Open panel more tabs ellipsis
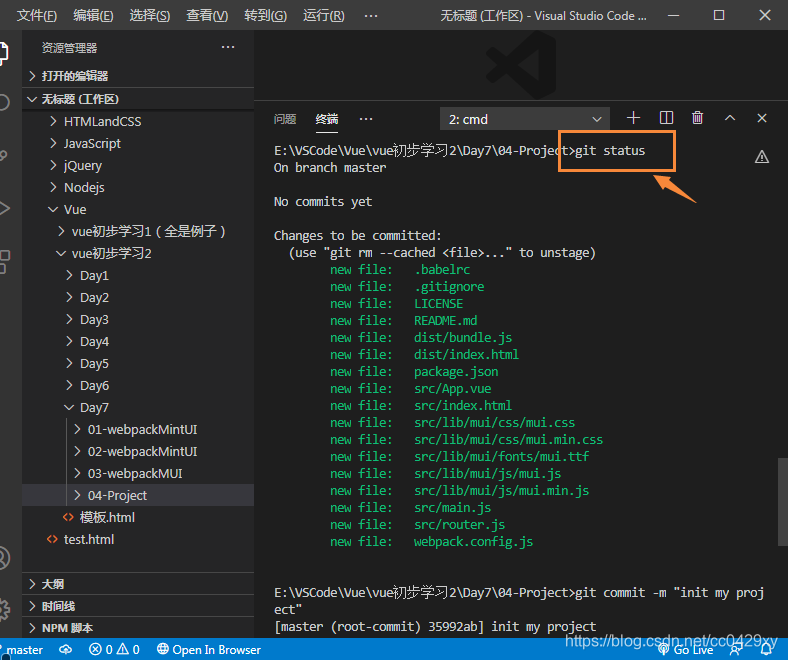 366,119
